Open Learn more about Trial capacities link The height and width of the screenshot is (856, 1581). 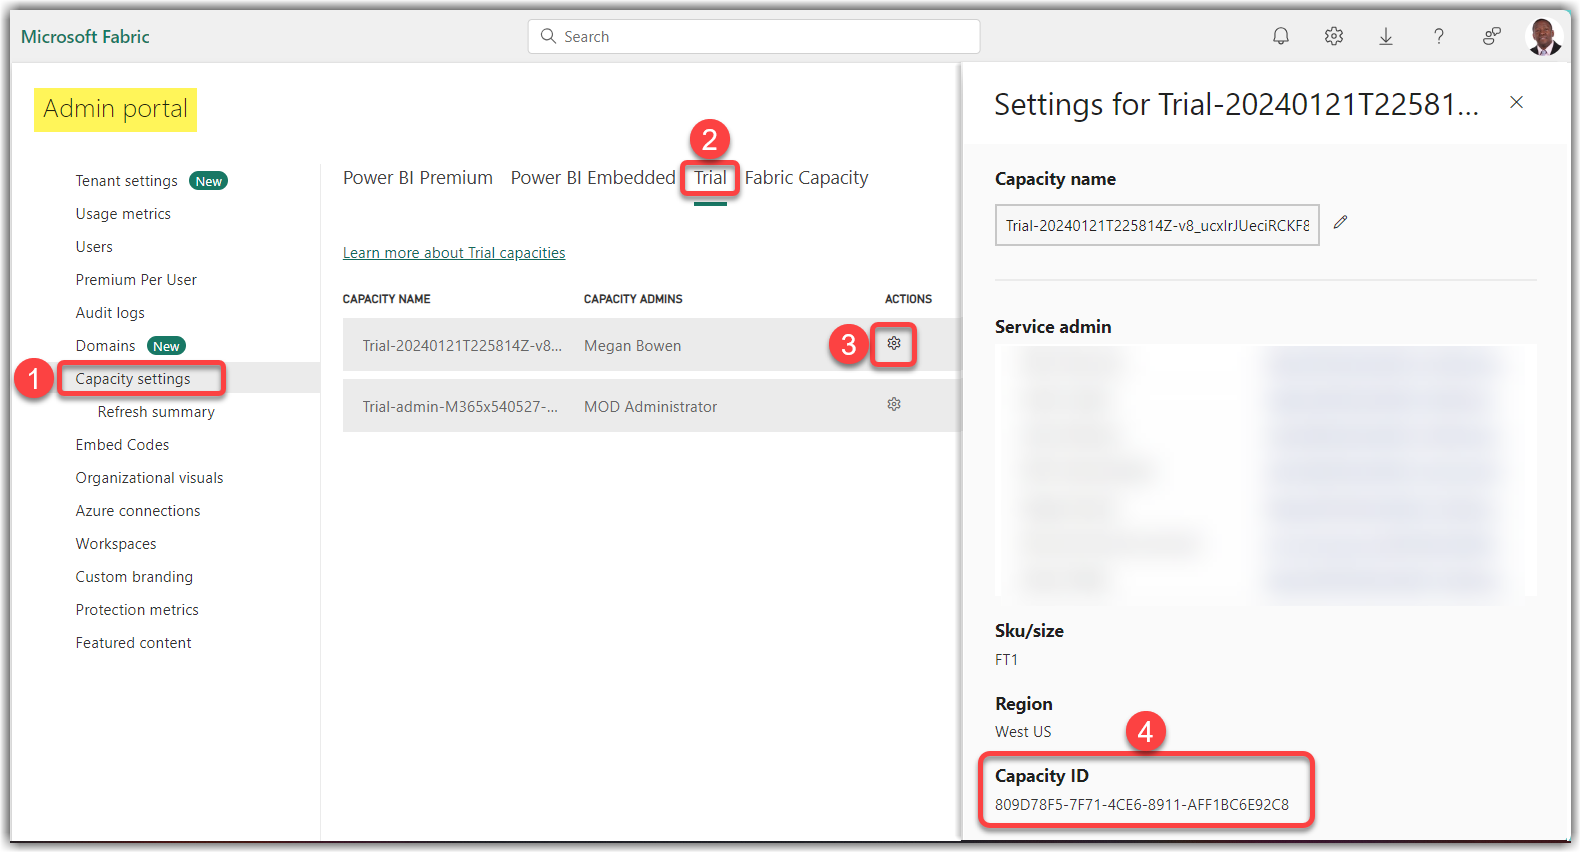point(454,253)
